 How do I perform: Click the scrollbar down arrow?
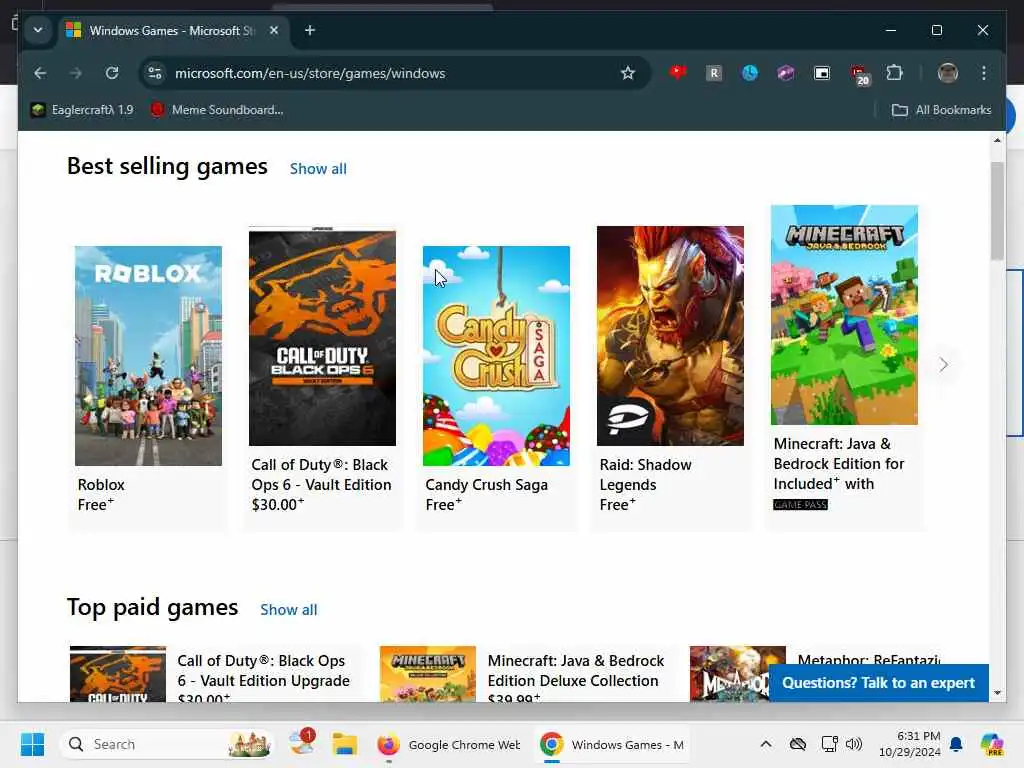(x=997, y=692)
